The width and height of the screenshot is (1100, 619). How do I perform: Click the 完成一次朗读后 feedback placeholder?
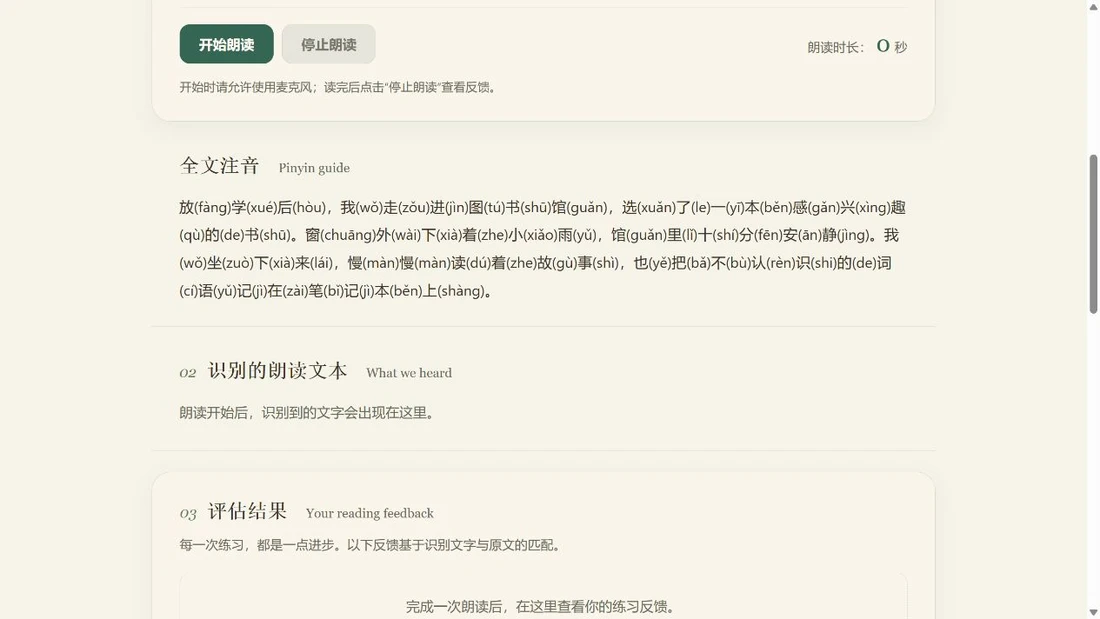click(x=541, y=606)
